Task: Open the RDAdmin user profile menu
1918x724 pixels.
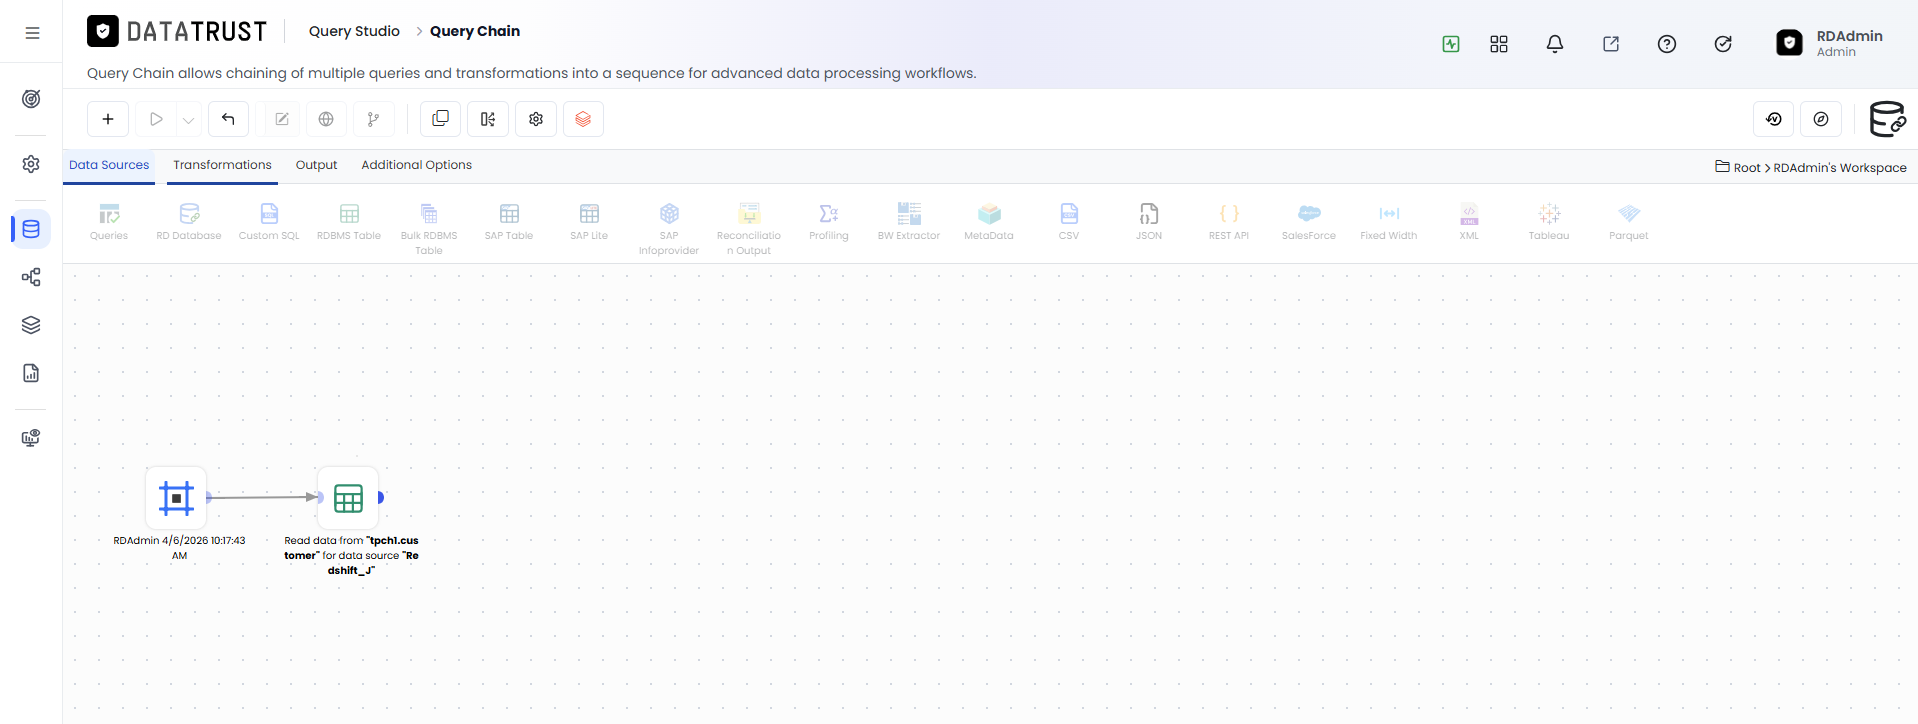Action: (1830, 43)
